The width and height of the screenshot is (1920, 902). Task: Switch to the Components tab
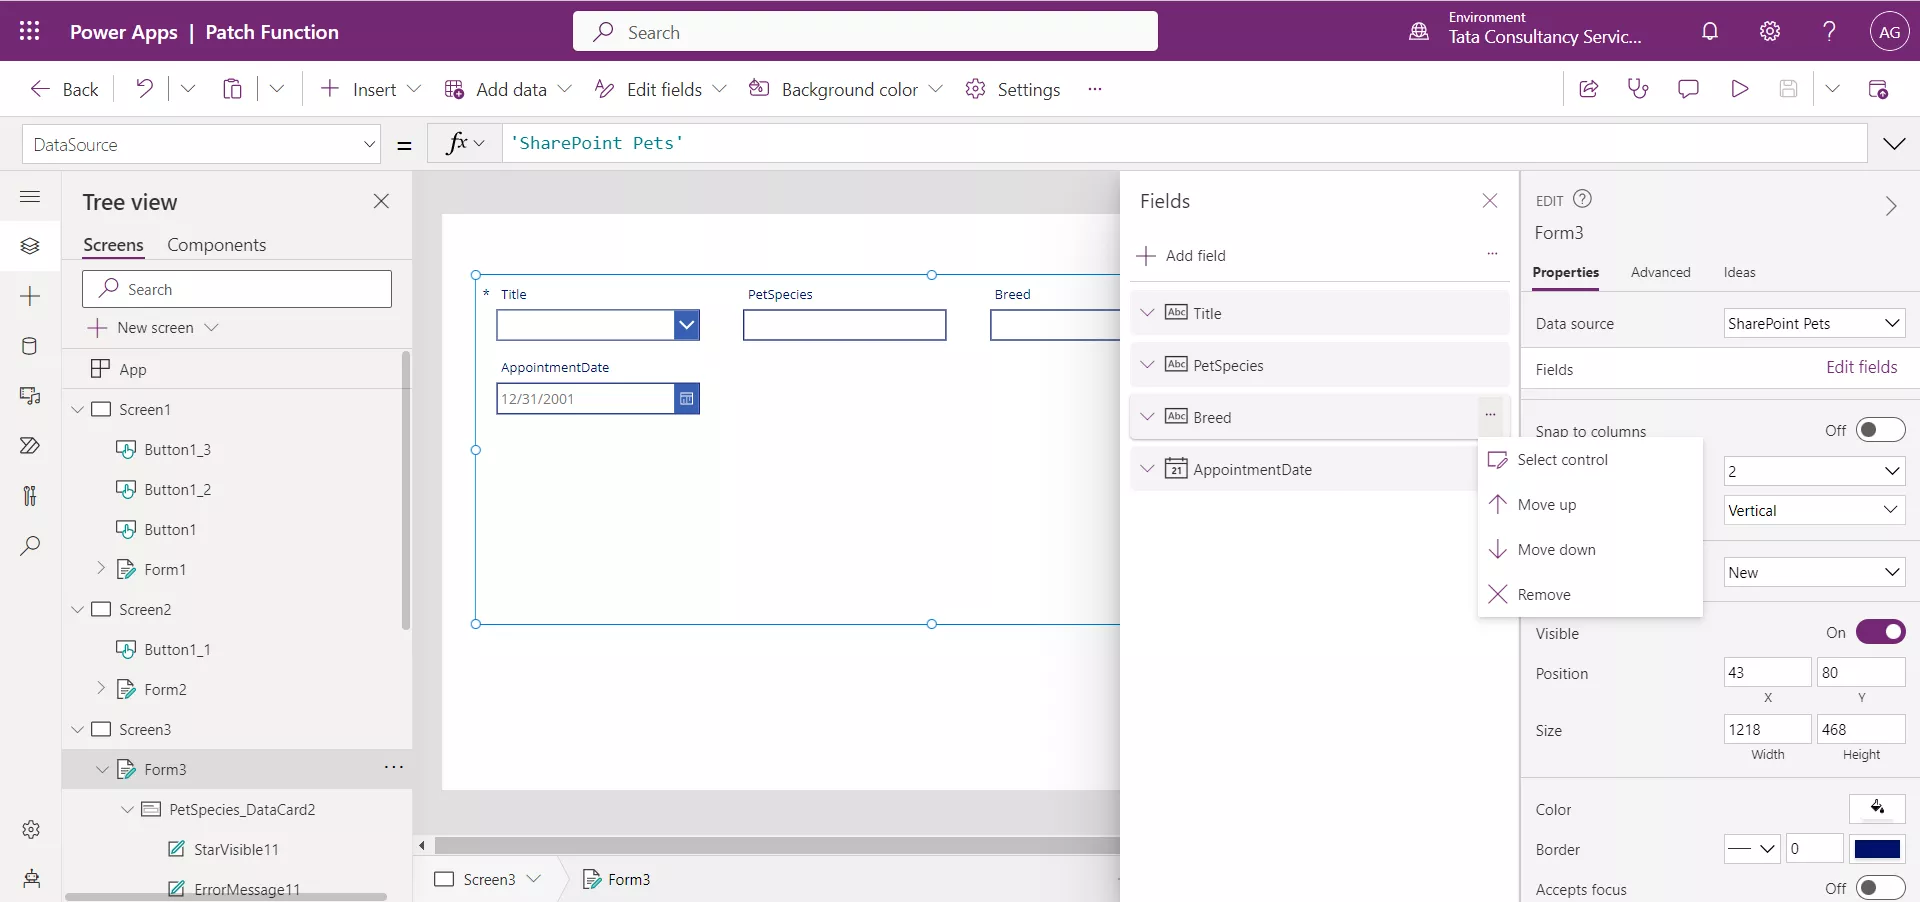tap(216, 245)
